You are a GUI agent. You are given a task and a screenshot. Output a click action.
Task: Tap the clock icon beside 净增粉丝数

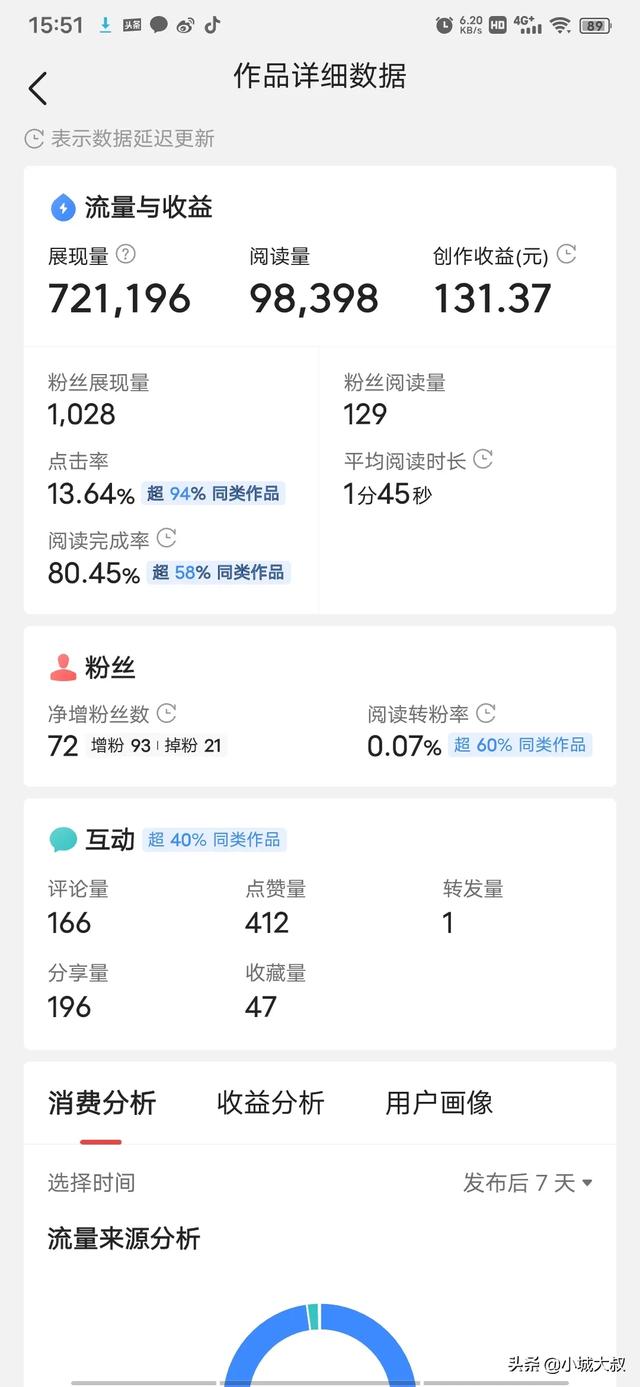pyautogui.click(x=166, y=713)
